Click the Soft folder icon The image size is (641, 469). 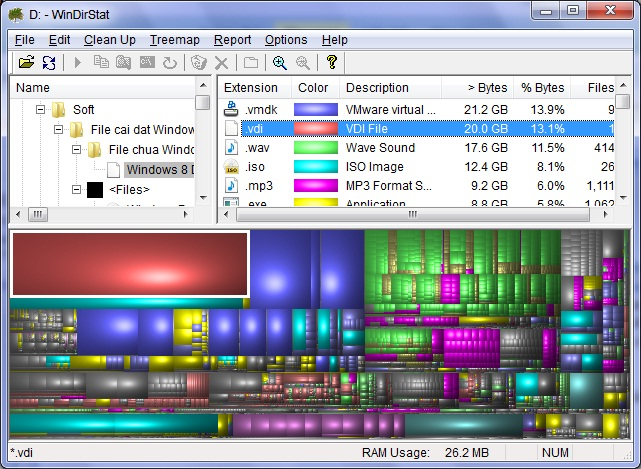(58, 110)
